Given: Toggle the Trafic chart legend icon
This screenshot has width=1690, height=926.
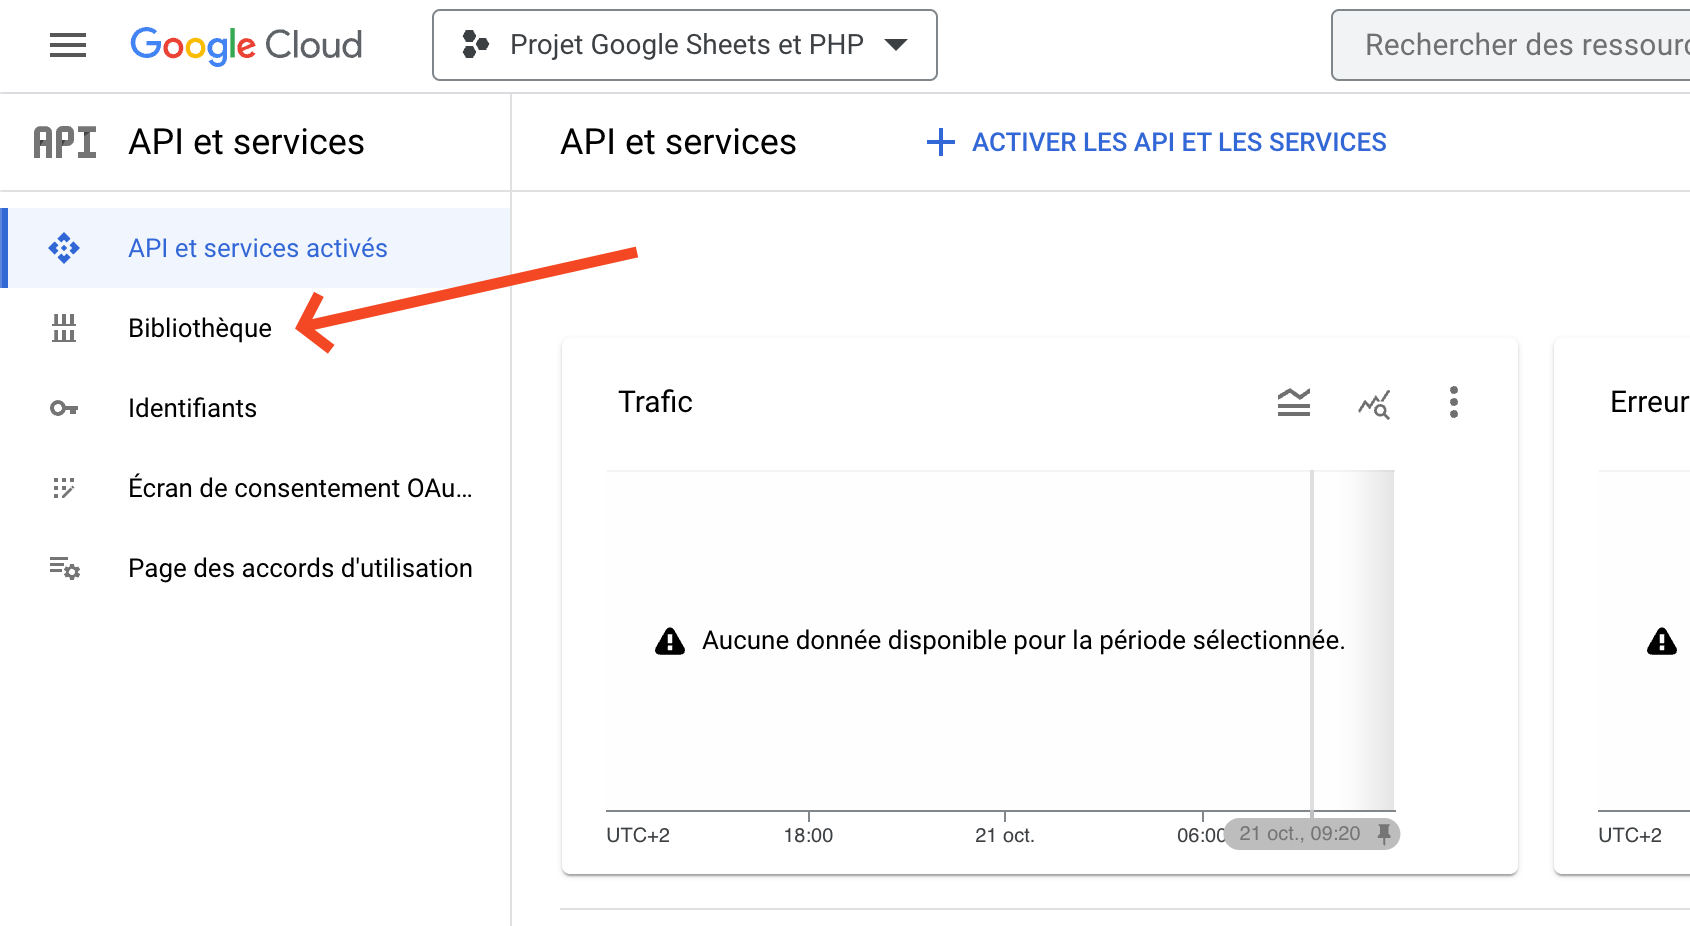Looking at the screenshot, I should 1293,402.
